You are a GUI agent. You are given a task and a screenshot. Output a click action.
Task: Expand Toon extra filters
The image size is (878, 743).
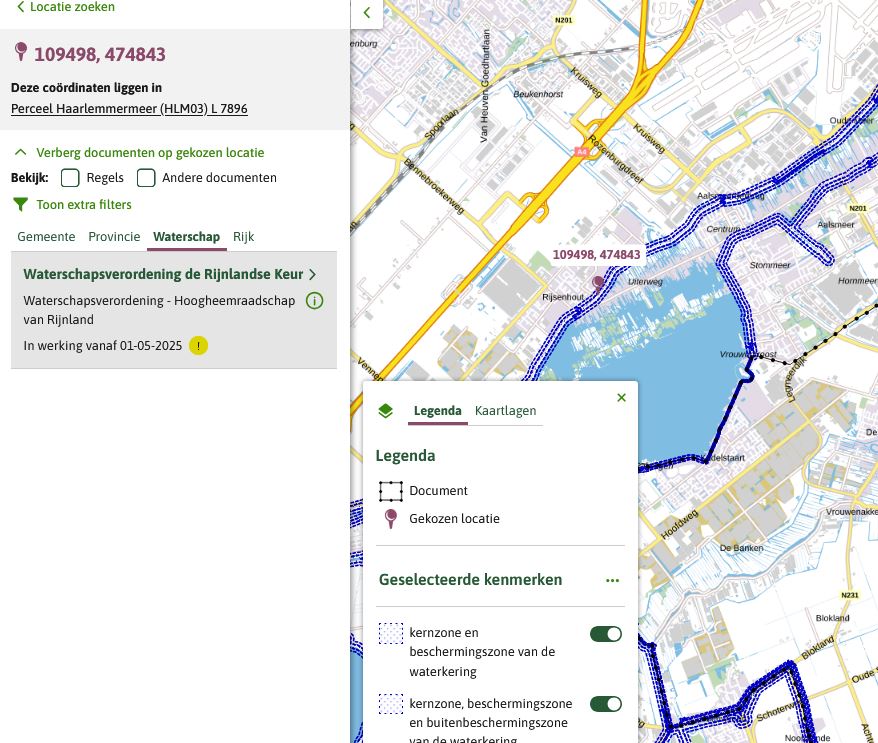point(84,205)
